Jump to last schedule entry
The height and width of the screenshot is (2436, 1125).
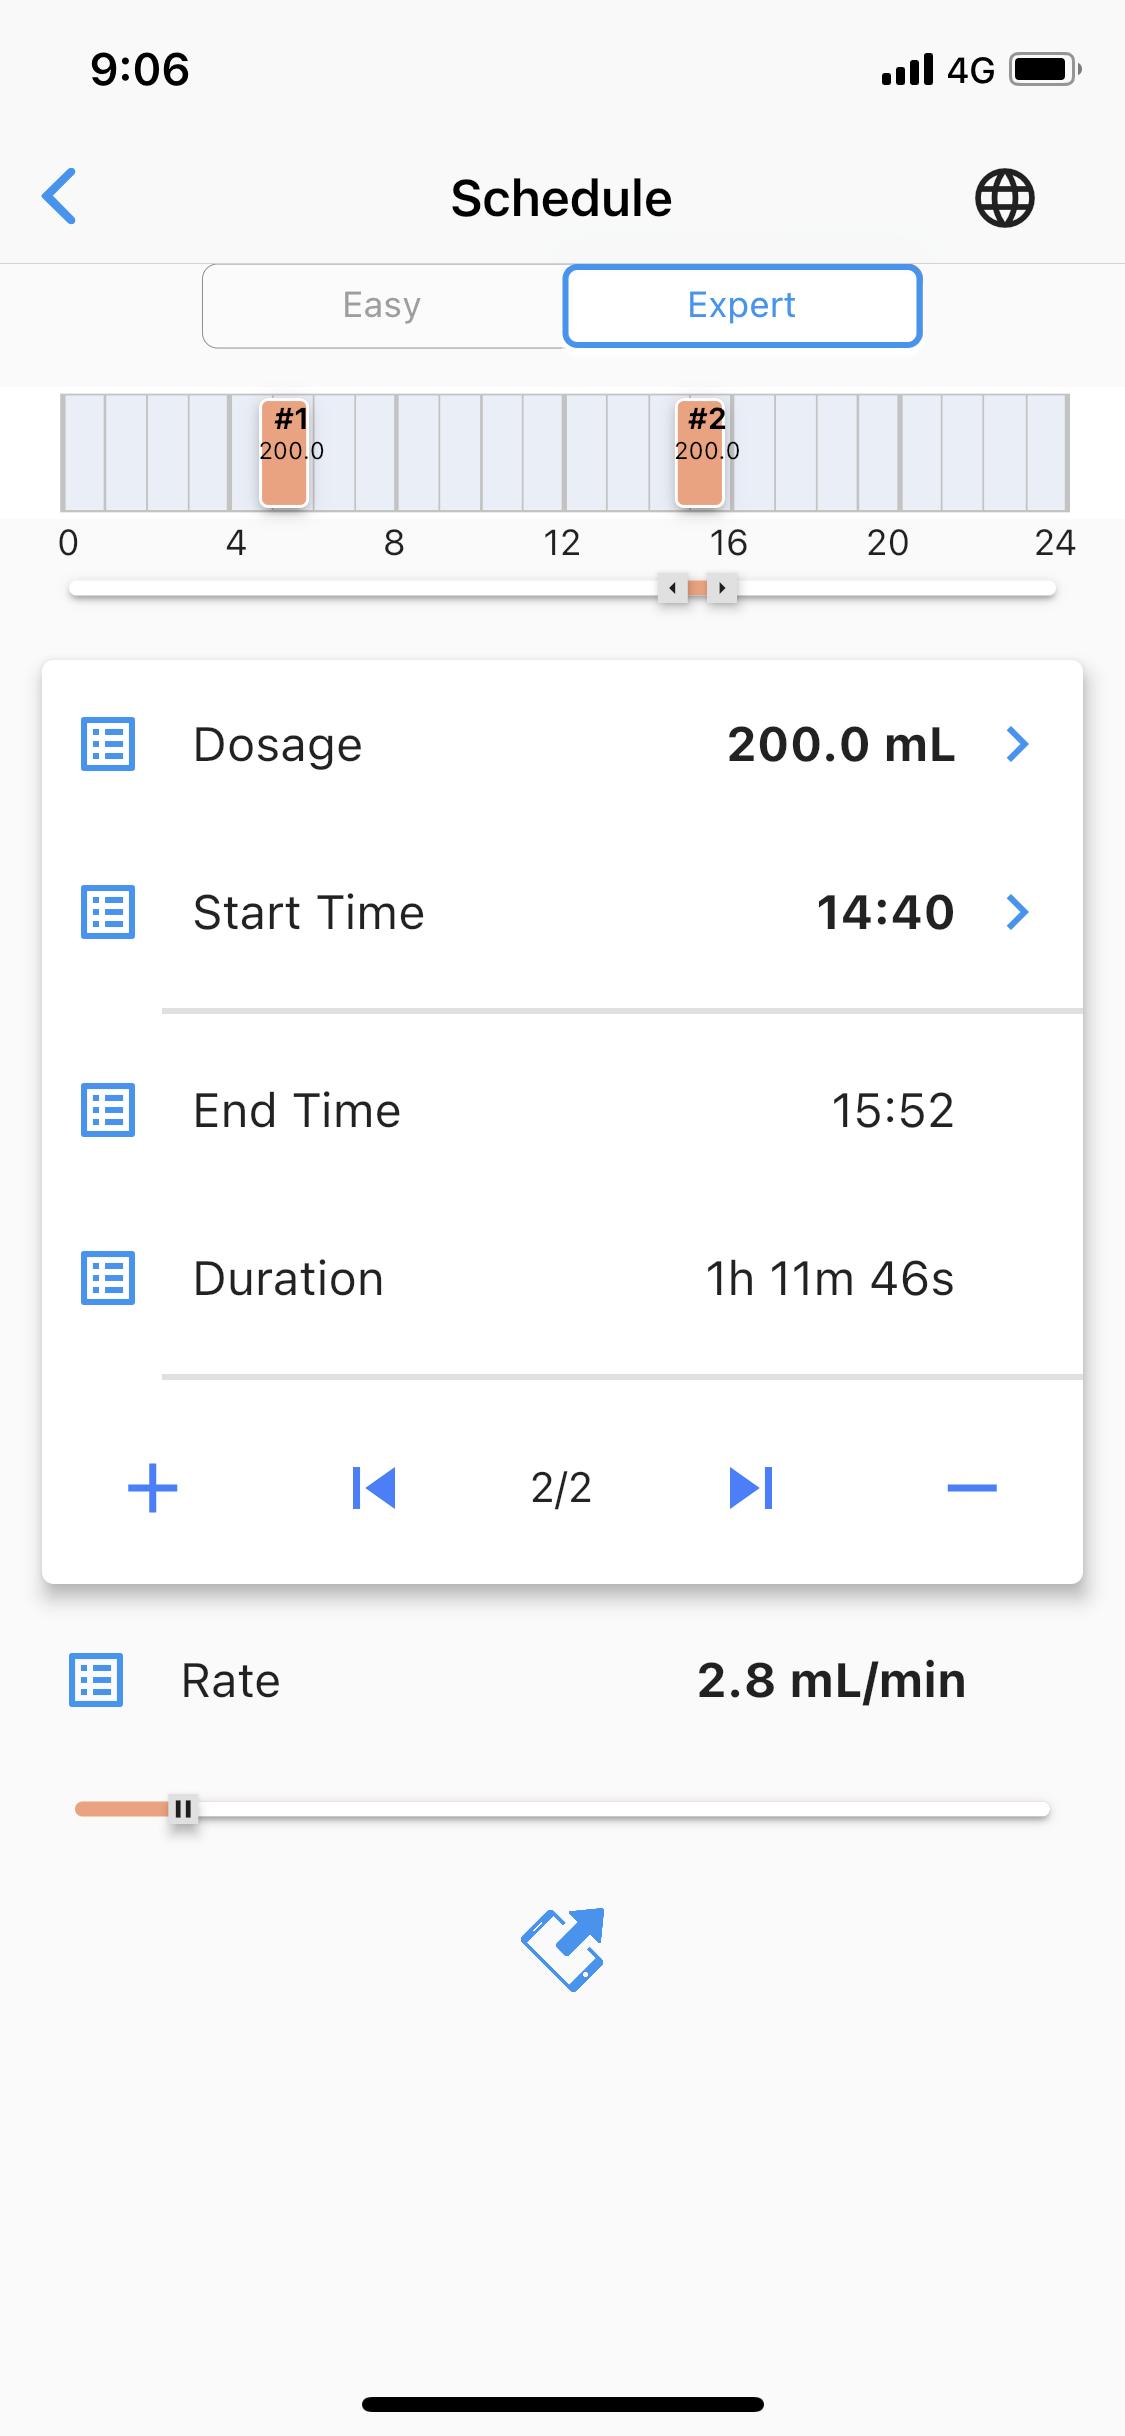pyautogui.click(x=751, y=1488)
